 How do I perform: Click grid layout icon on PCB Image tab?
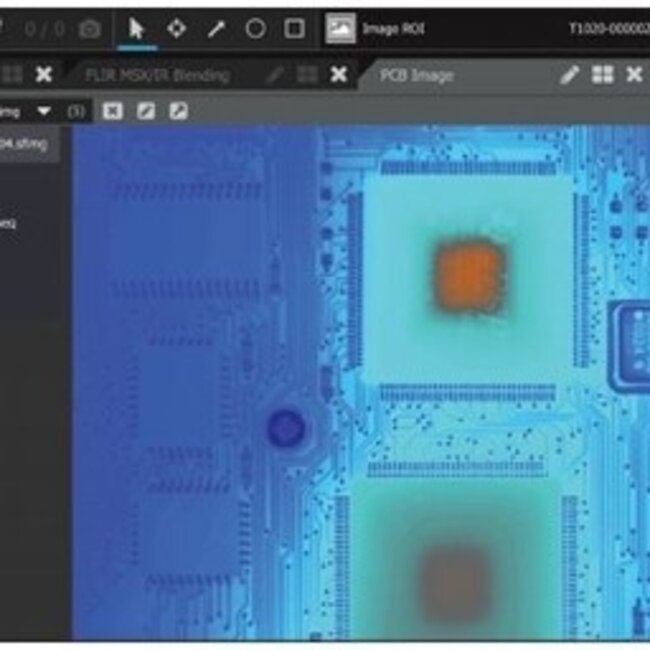(602, 75)
